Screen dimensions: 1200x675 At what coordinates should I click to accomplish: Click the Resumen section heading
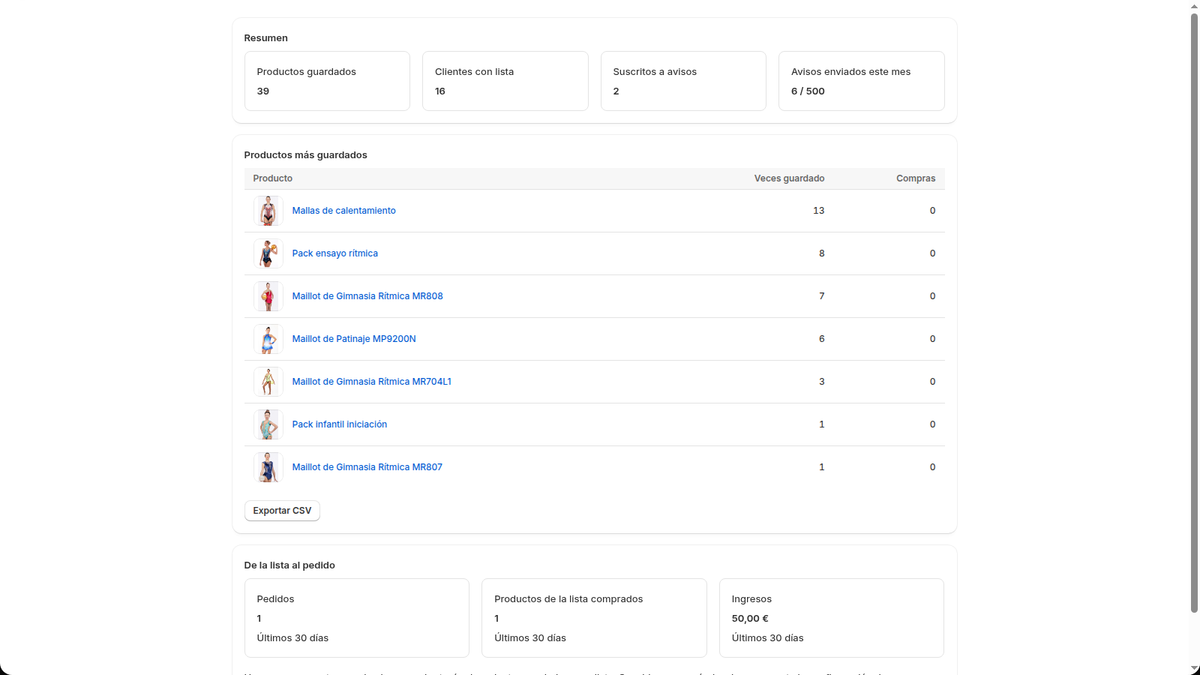(266, 38)
